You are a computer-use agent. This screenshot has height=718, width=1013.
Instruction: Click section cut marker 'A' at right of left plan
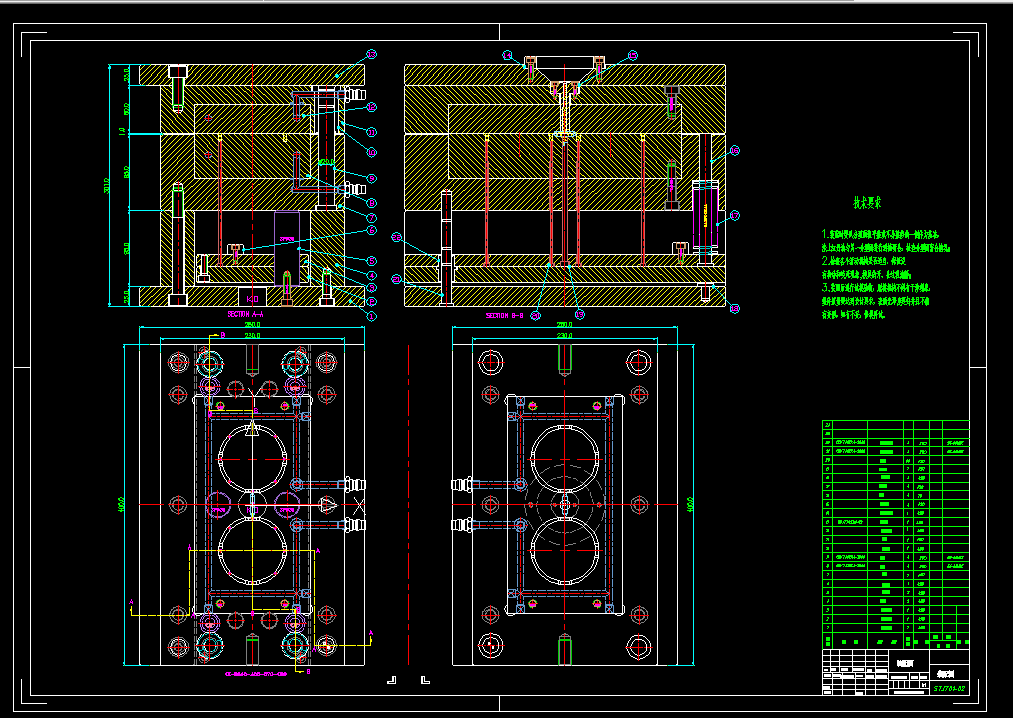[x=370, y=633]
